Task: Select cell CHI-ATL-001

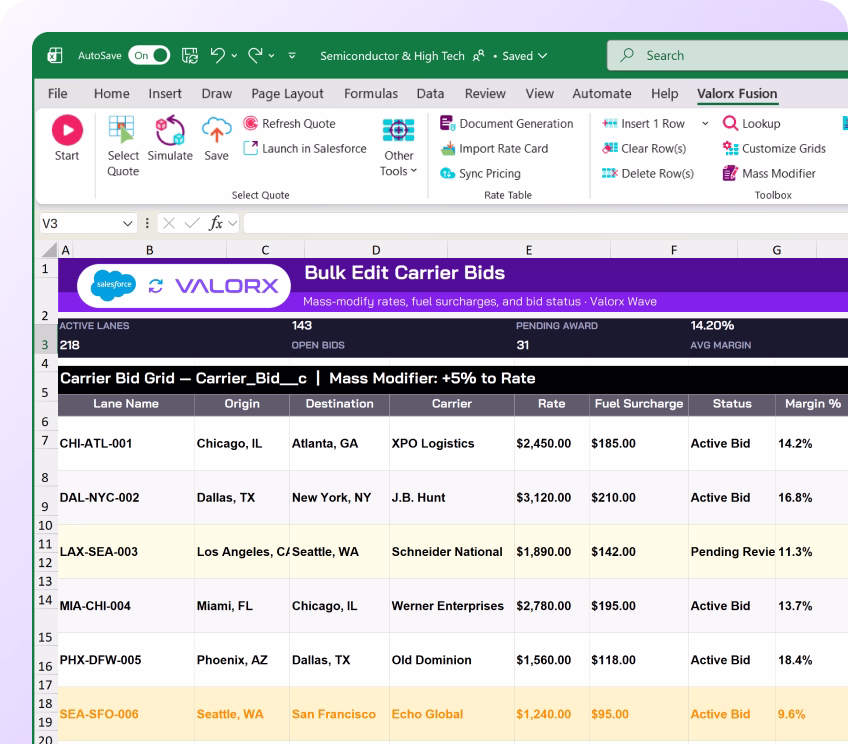Action: [x=126, y=443]
